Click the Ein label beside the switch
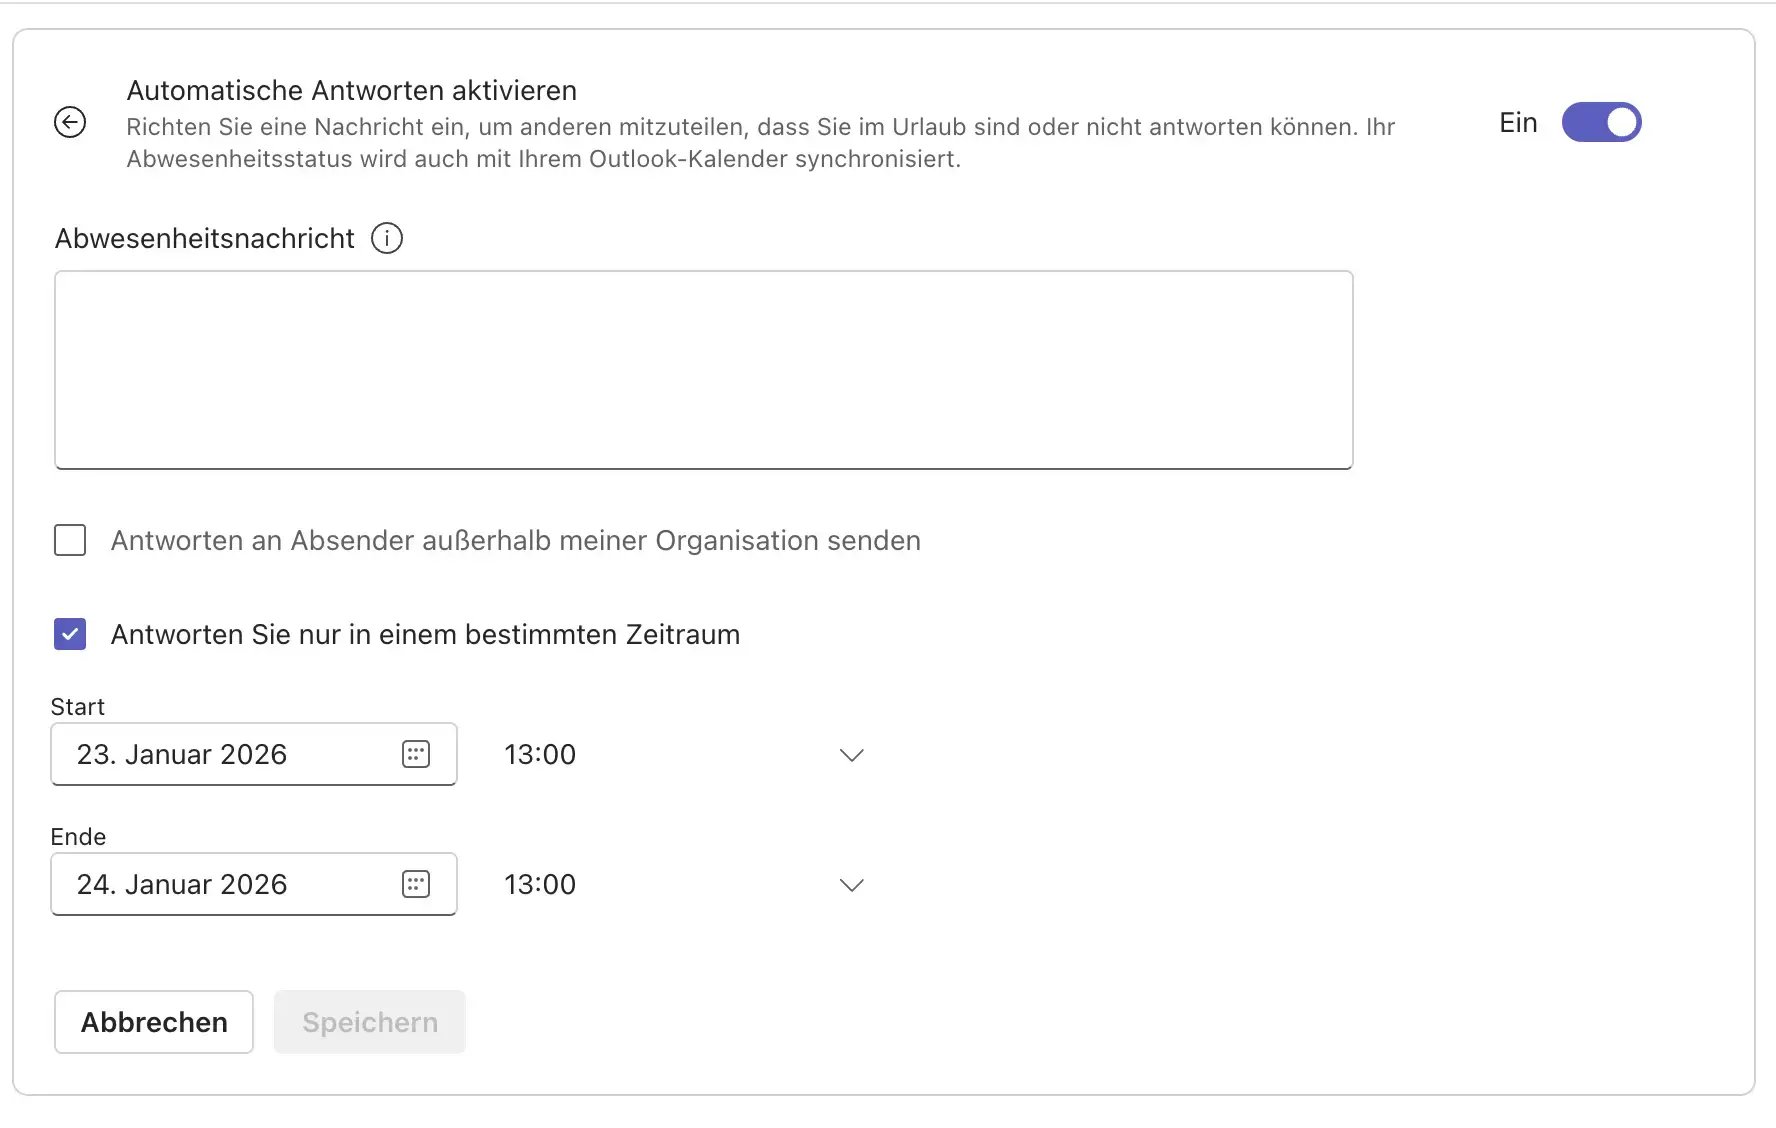Image resolution: width=1776 pixels, height=1128 pixels. pos(1518,122)
